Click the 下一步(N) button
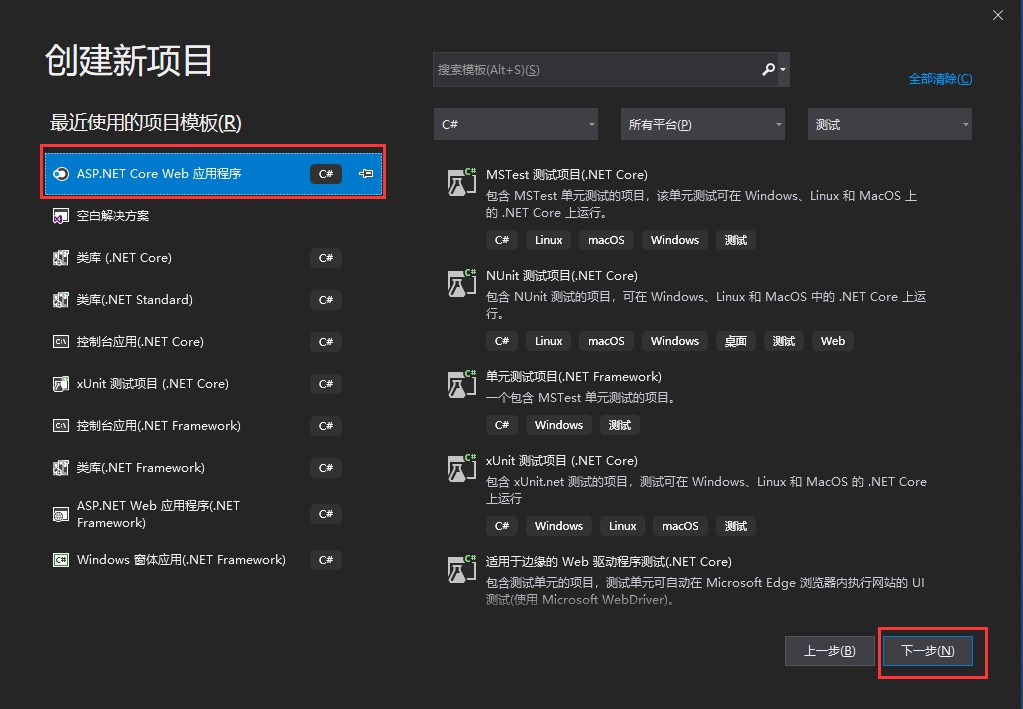1023x709 pixels. pyautogui.click(x=927, y=650)
